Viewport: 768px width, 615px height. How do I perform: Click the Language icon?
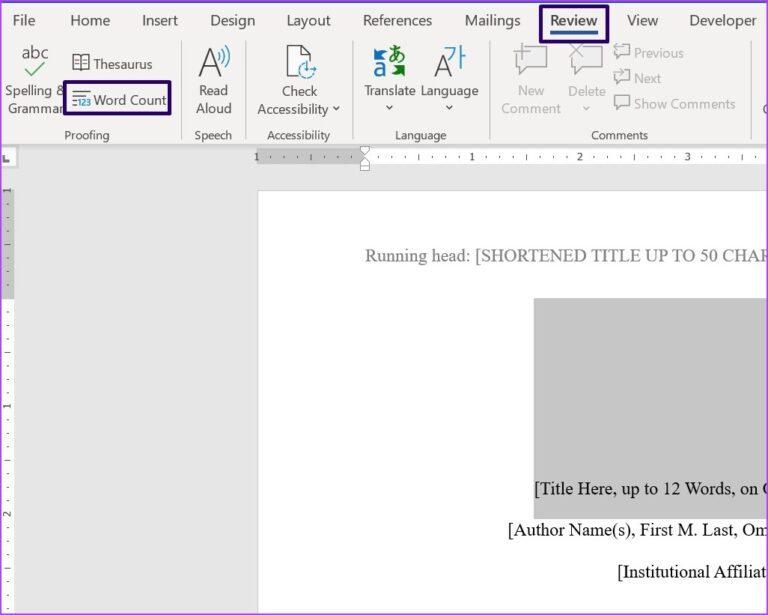click(x=449, y=62)
